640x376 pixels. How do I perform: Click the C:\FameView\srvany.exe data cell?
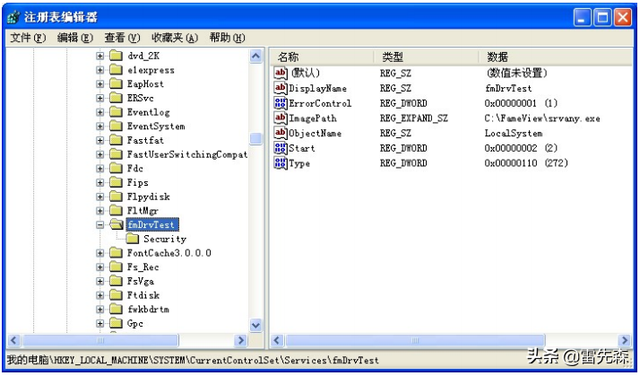542,118
